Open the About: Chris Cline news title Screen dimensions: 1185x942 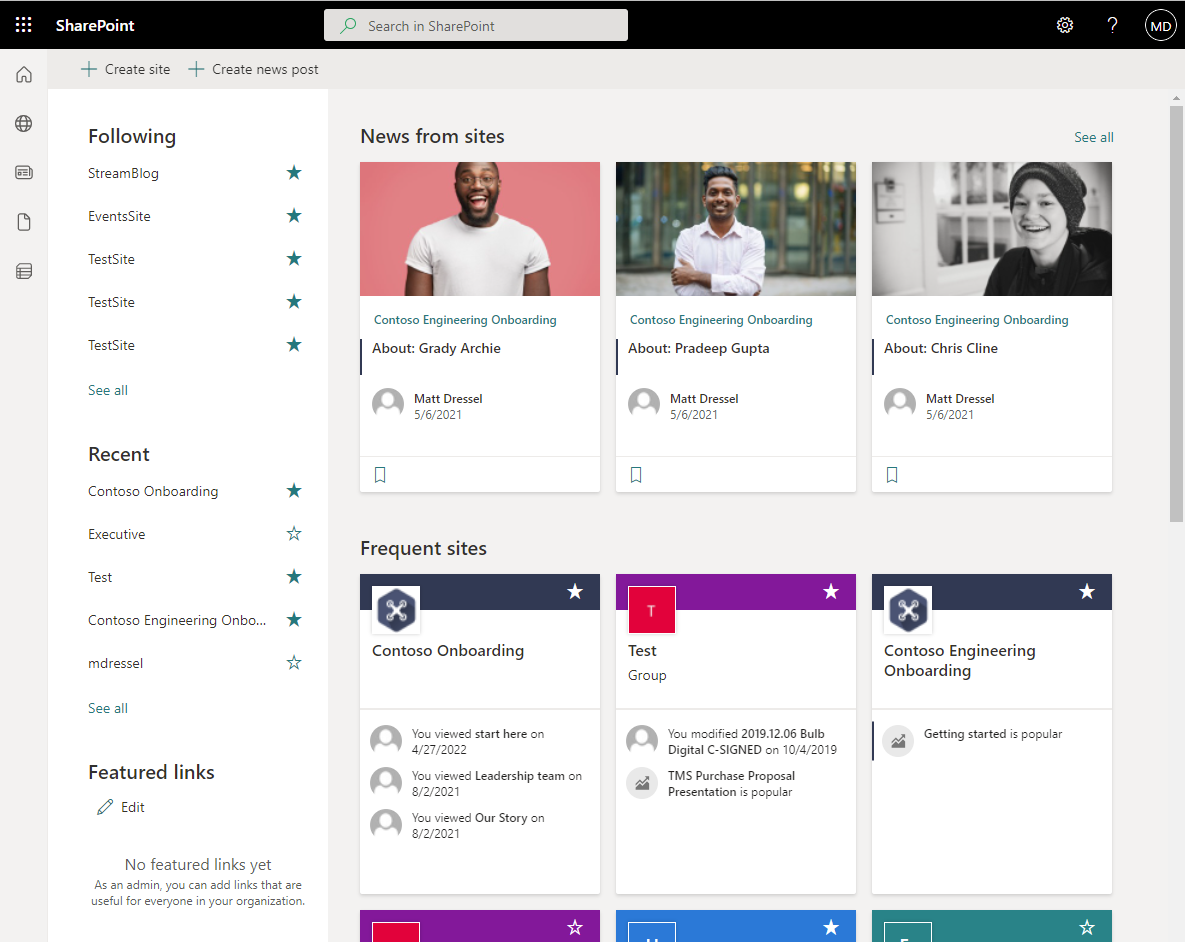point(941,348)
